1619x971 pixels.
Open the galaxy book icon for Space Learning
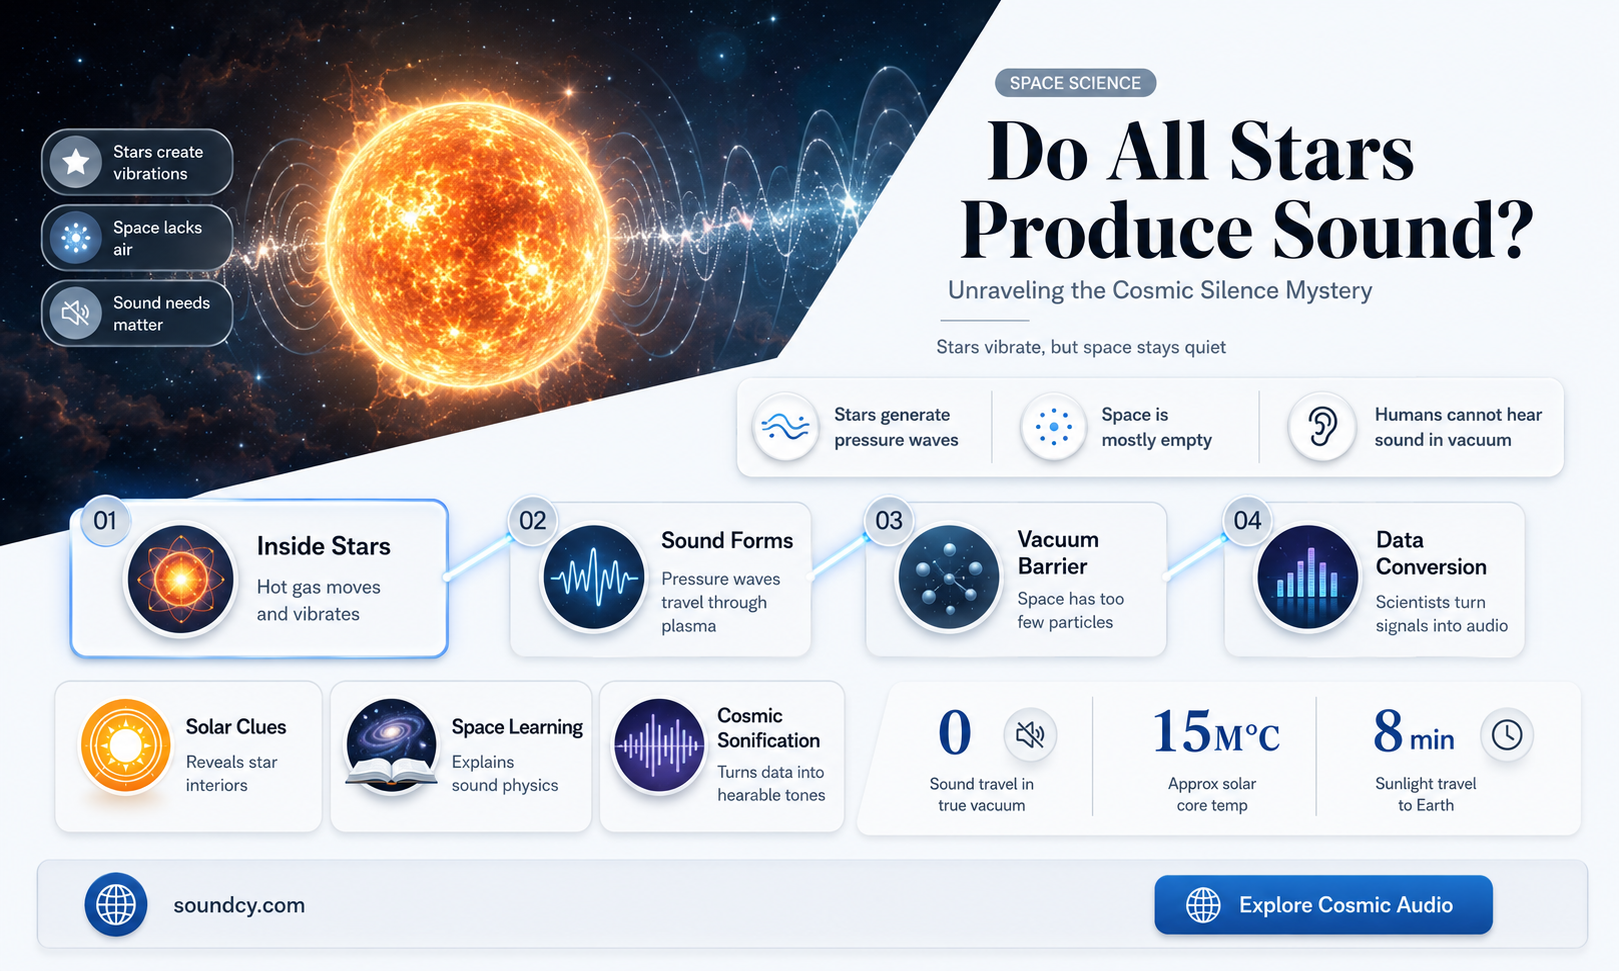(391, 745)
